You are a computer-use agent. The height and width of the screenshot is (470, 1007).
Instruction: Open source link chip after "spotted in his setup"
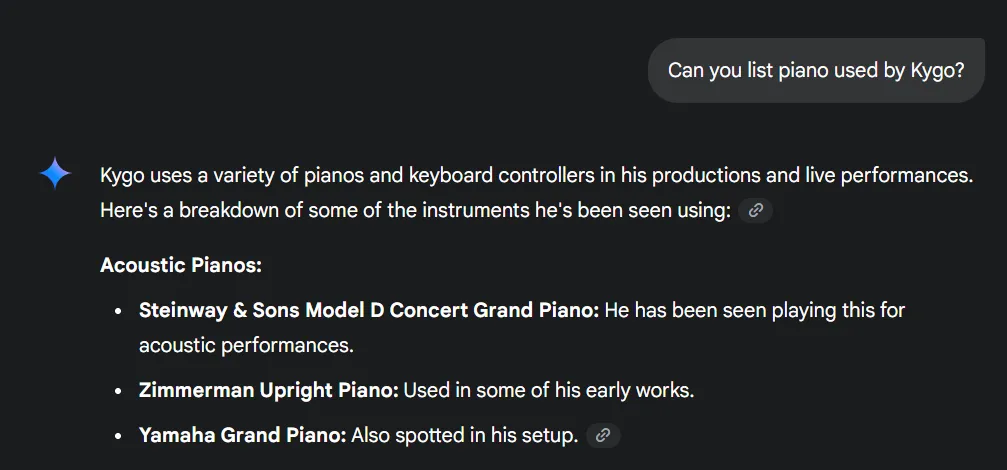(x=602, y=435)
